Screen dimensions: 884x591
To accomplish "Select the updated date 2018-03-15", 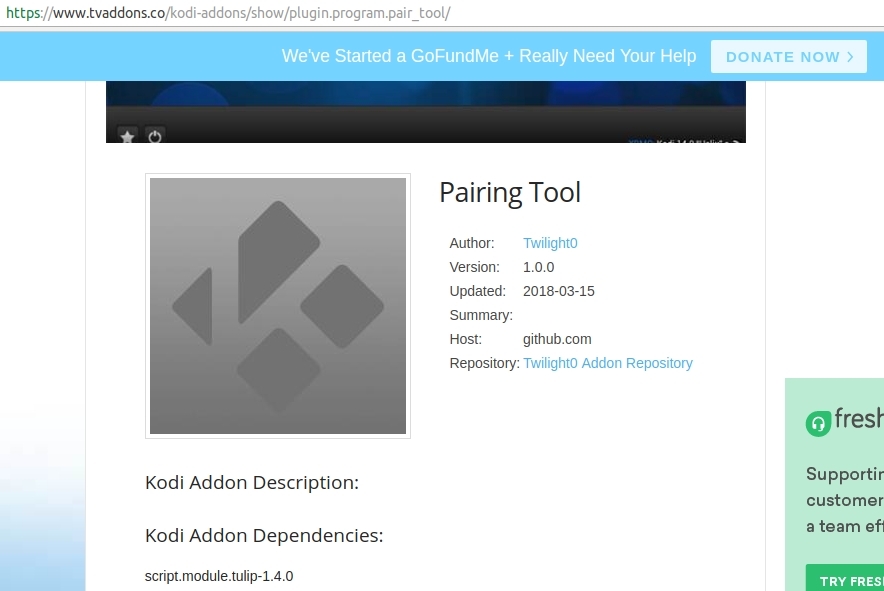I will tap(559, 291).
